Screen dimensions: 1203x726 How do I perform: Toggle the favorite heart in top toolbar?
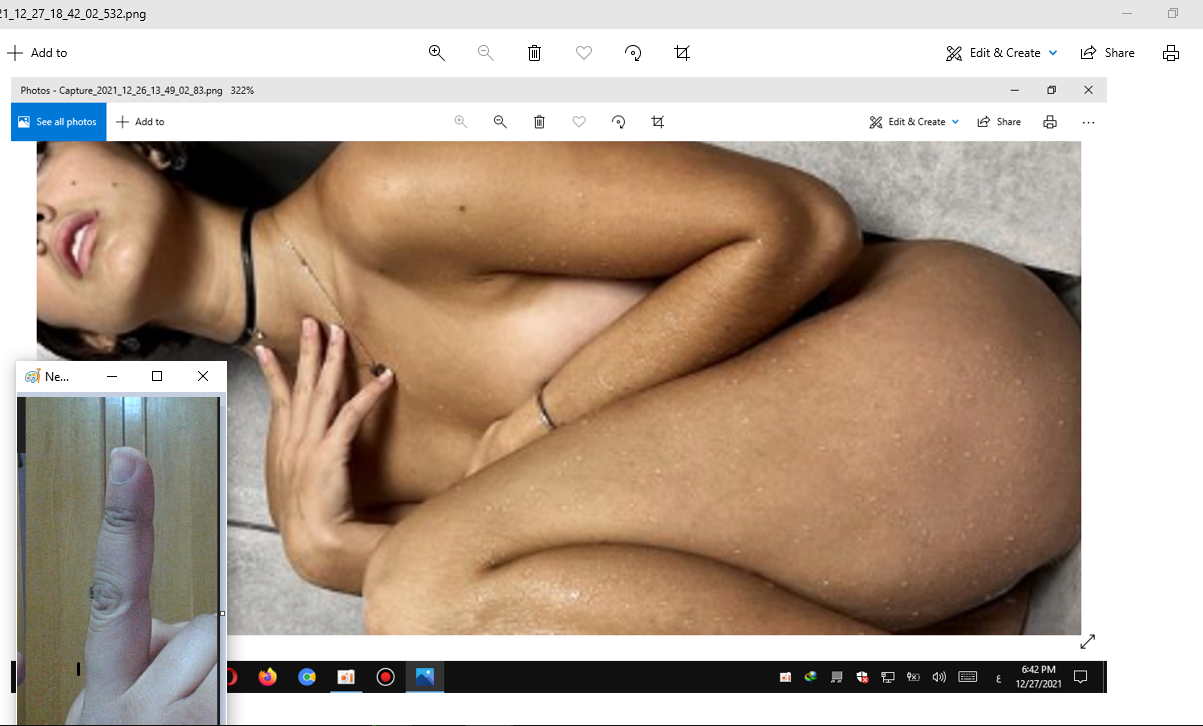[584, 53]
